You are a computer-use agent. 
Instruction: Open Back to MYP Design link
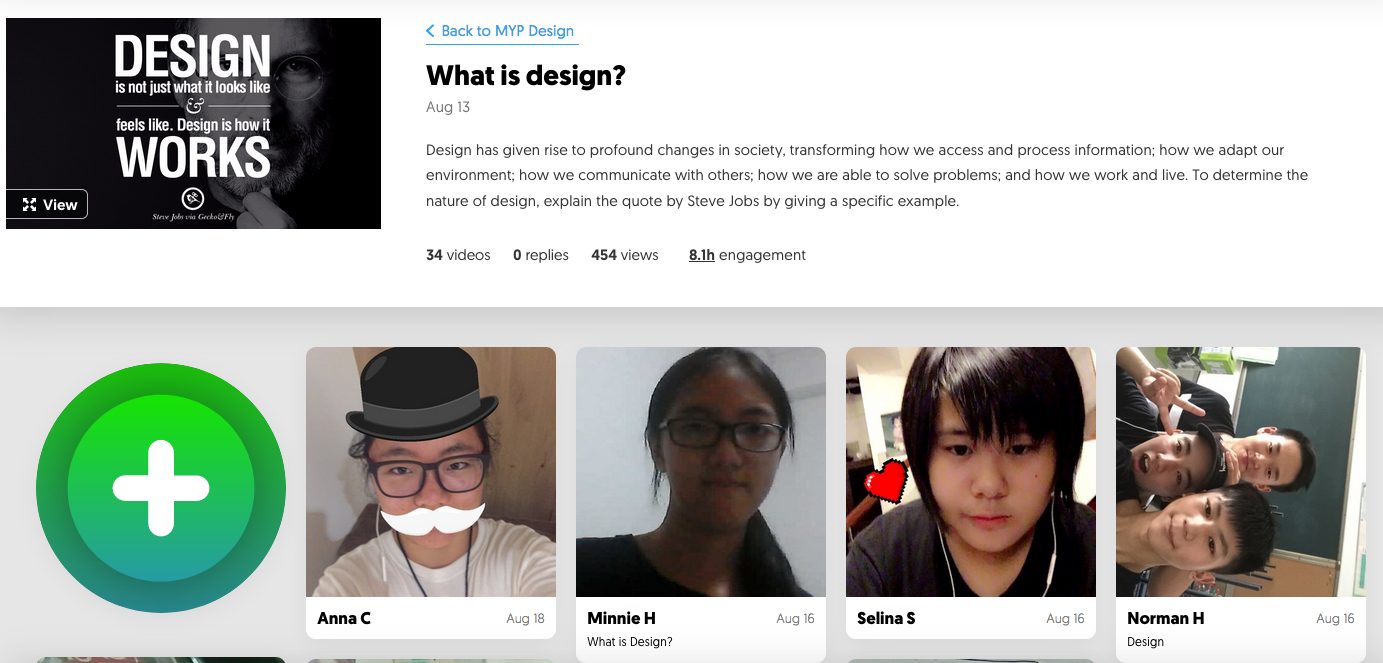pyautogui.click(x=507, y=31)
